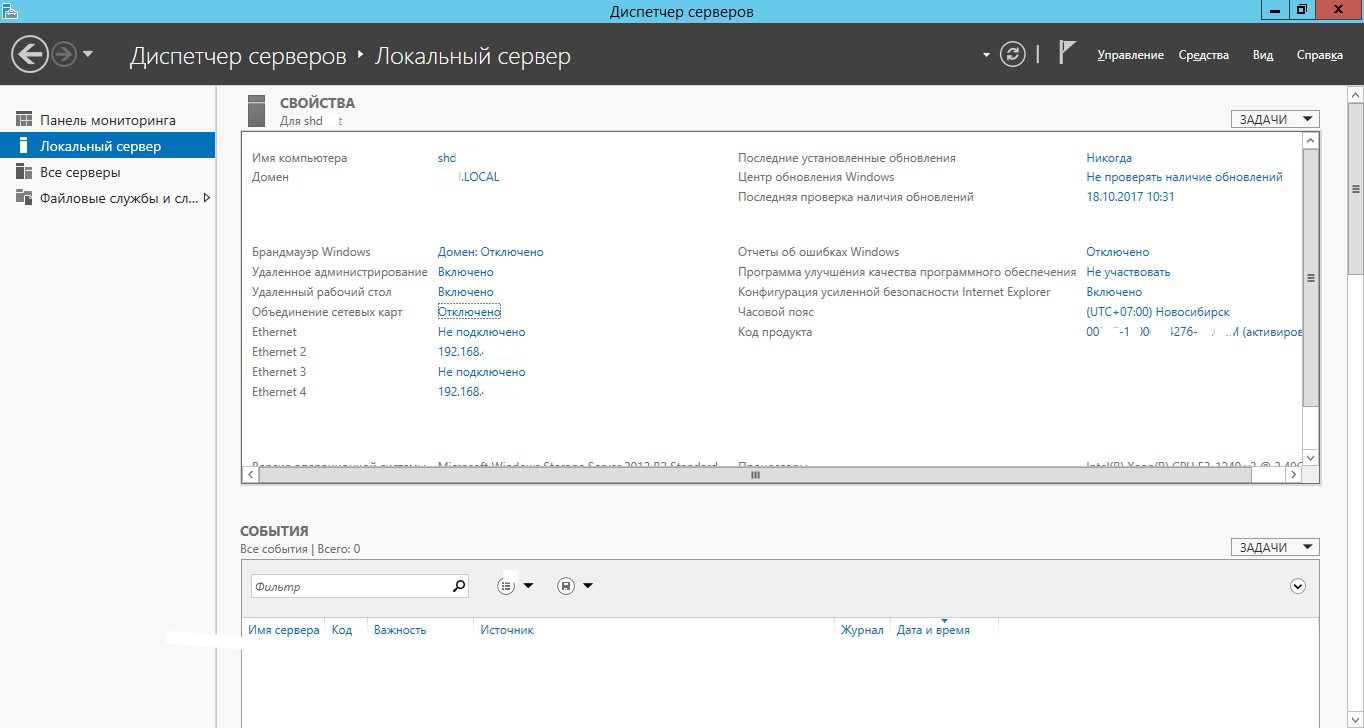Viewport: 1364px width, 728px height.
Task: Click the Никогда last installed updates link
Action: pyautogui.click(x=1109, y=158)
